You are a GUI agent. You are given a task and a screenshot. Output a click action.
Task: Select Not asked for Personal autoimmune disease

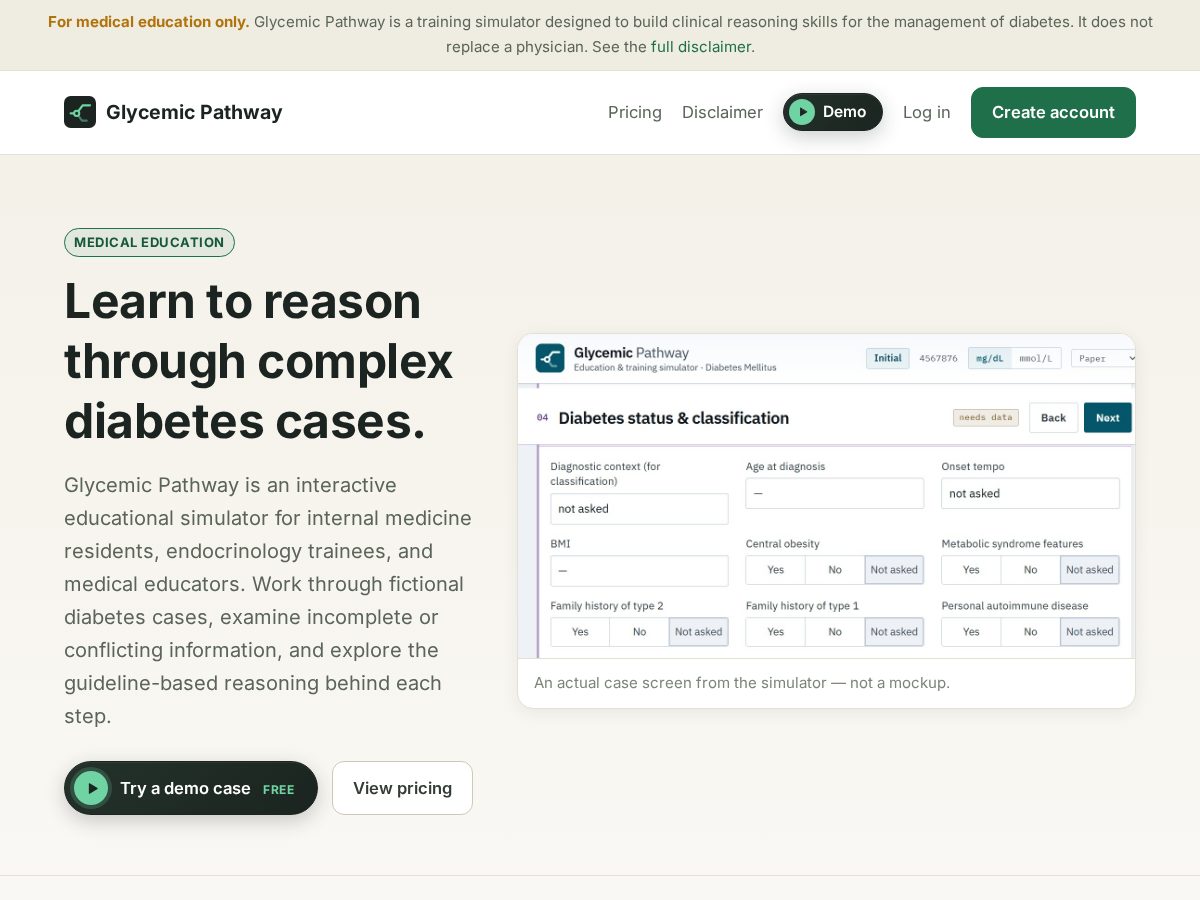point(1089,632)
